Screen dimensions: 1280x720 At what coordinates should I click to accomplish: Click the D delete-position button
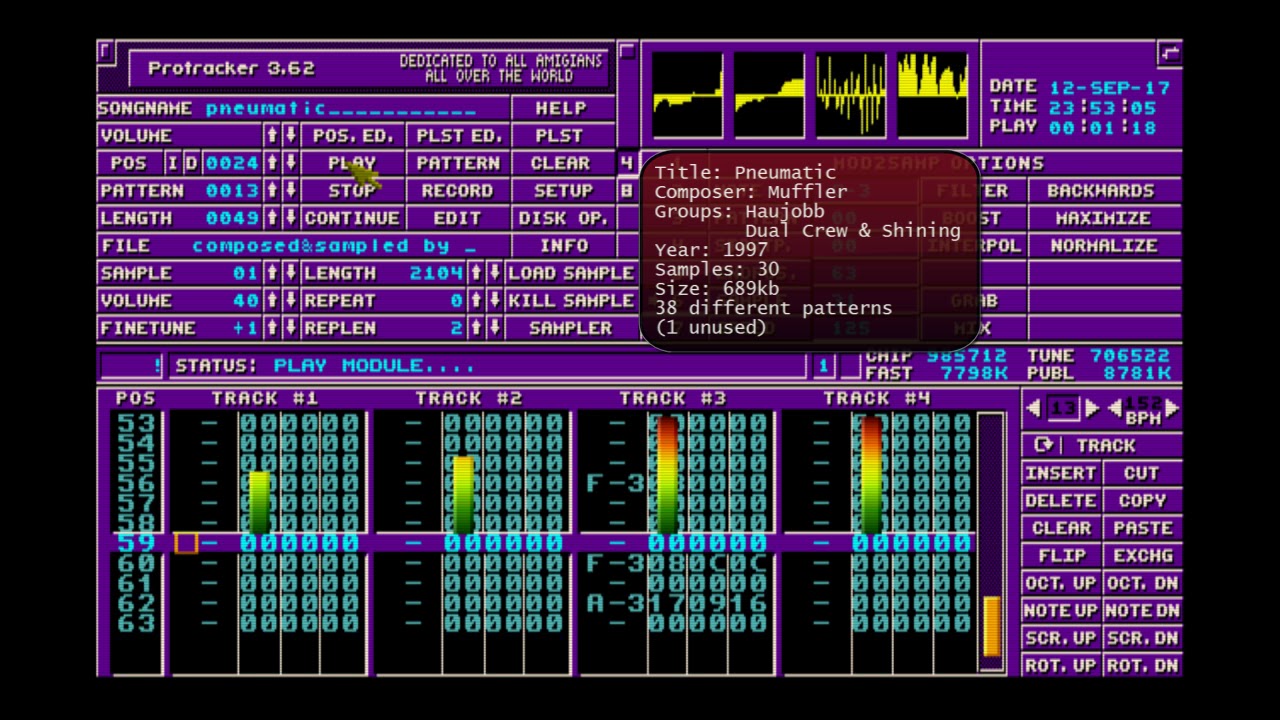[190, 163]
